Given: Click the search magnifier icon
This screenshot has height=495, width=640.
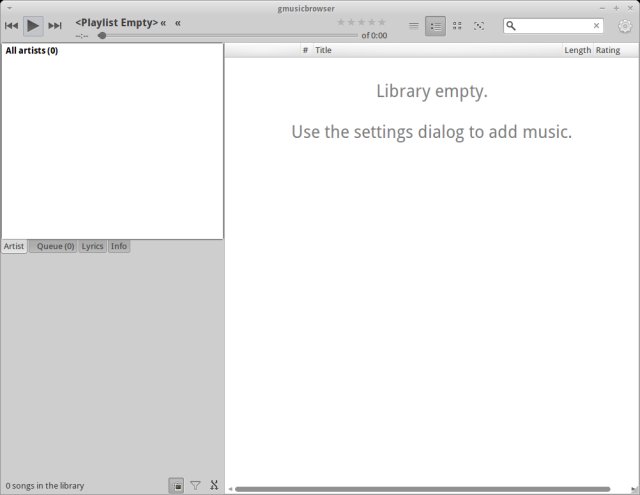Looking at the screenshot, I should [x=511, y=26].
